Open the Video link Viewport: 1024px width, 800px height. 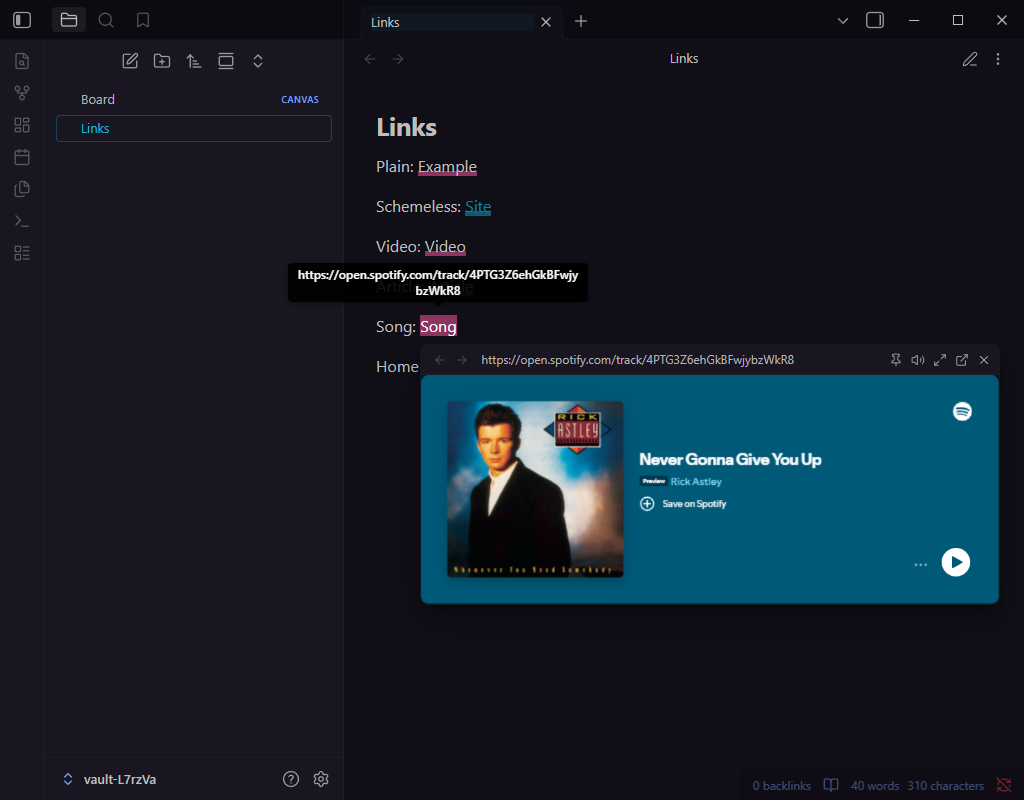pos(445,246)
